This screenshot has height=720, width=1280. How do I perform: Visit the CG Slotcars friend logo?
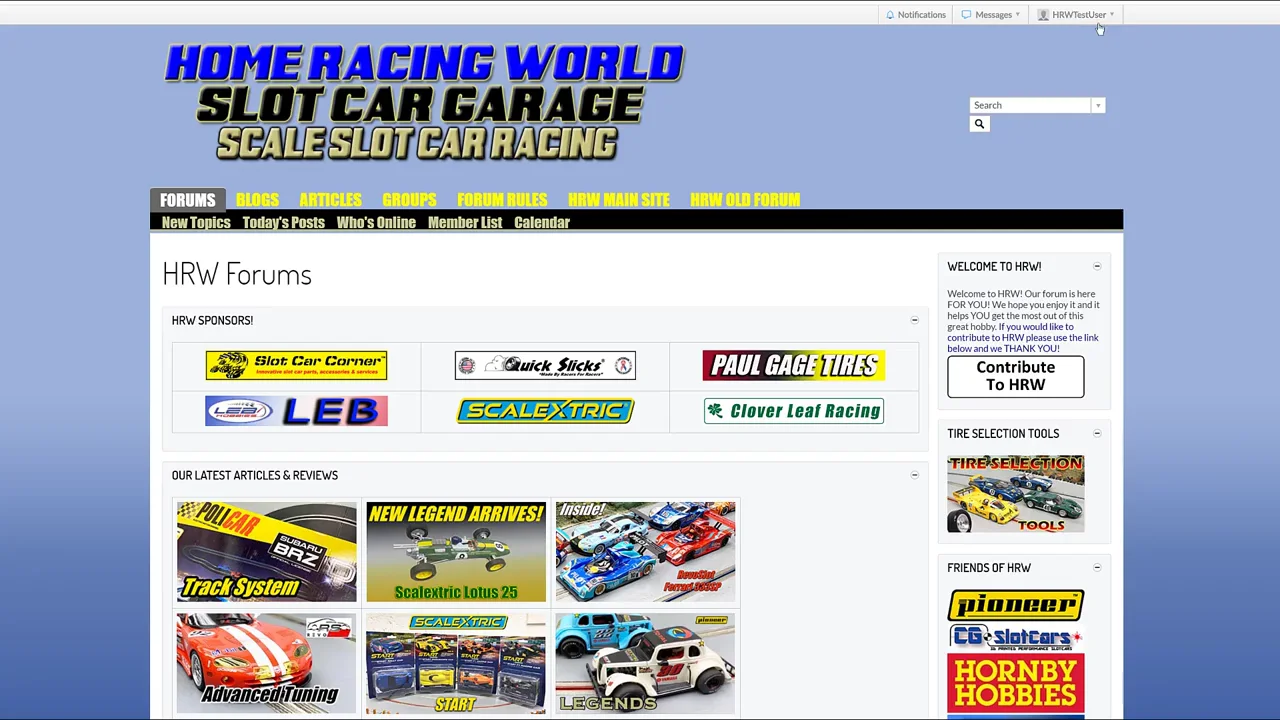[1015, 638]
